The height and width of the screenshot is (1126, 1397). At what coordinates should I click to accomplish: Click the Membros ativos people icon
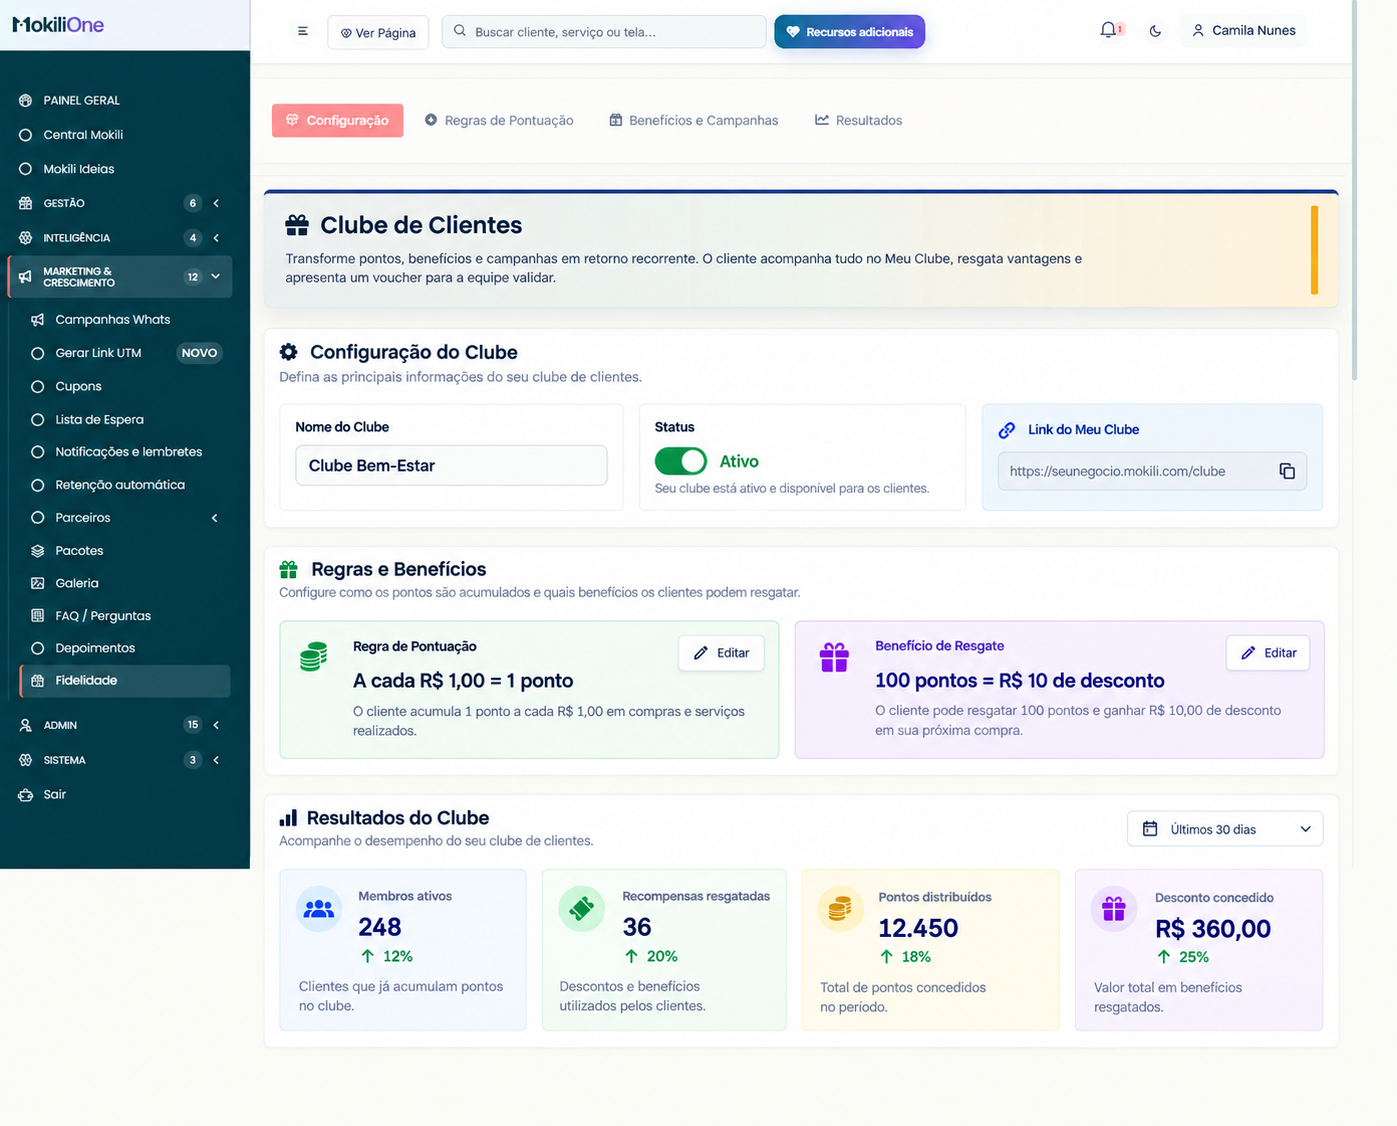click(319, 909)
